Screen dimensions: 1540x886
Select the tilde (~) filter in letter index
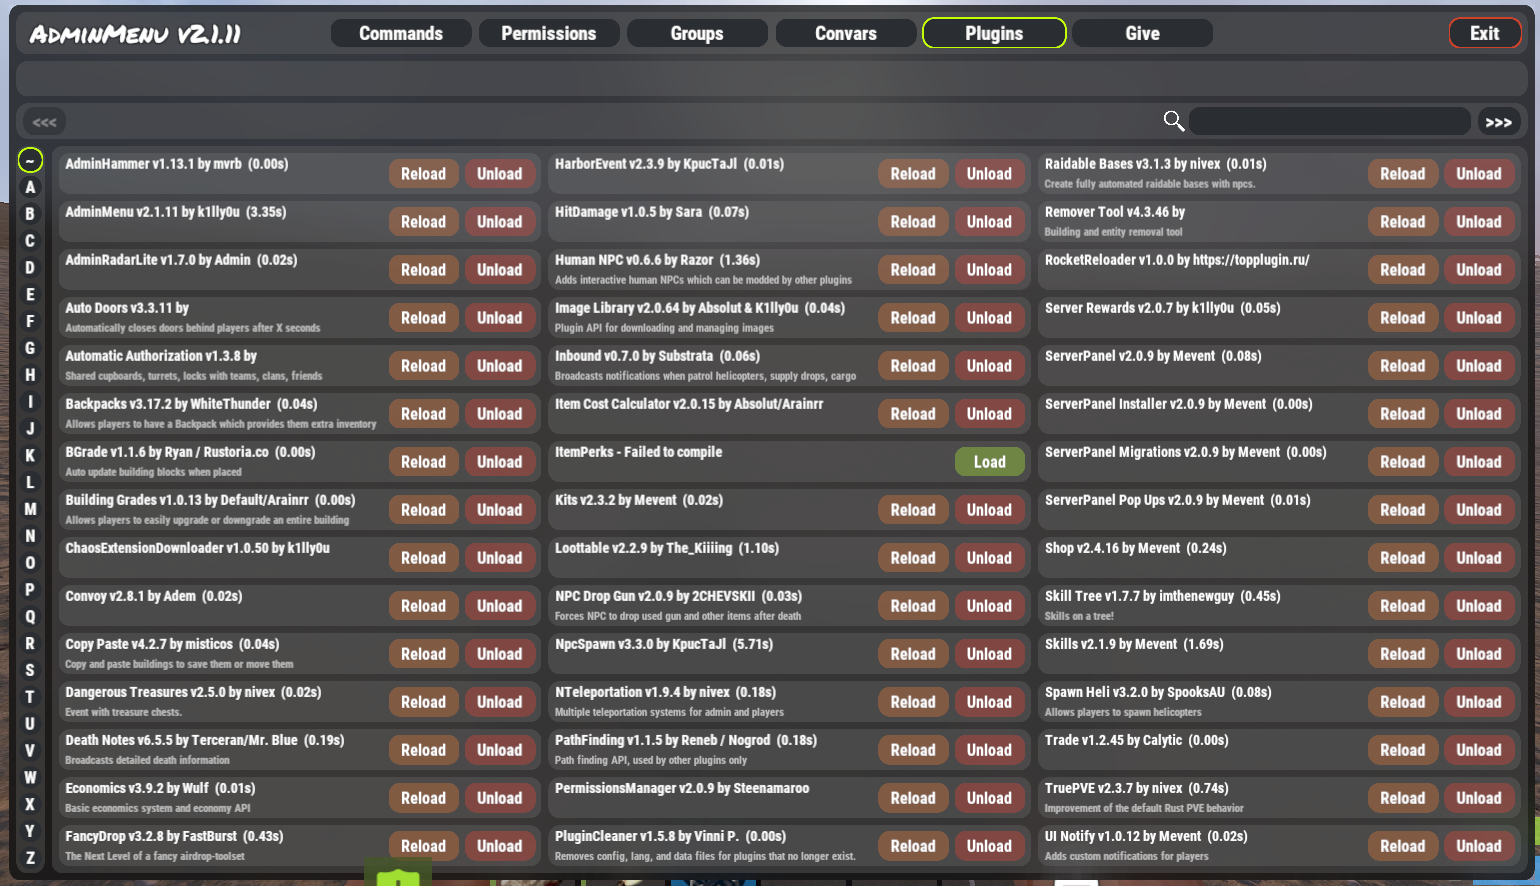[x=30, y=160]
